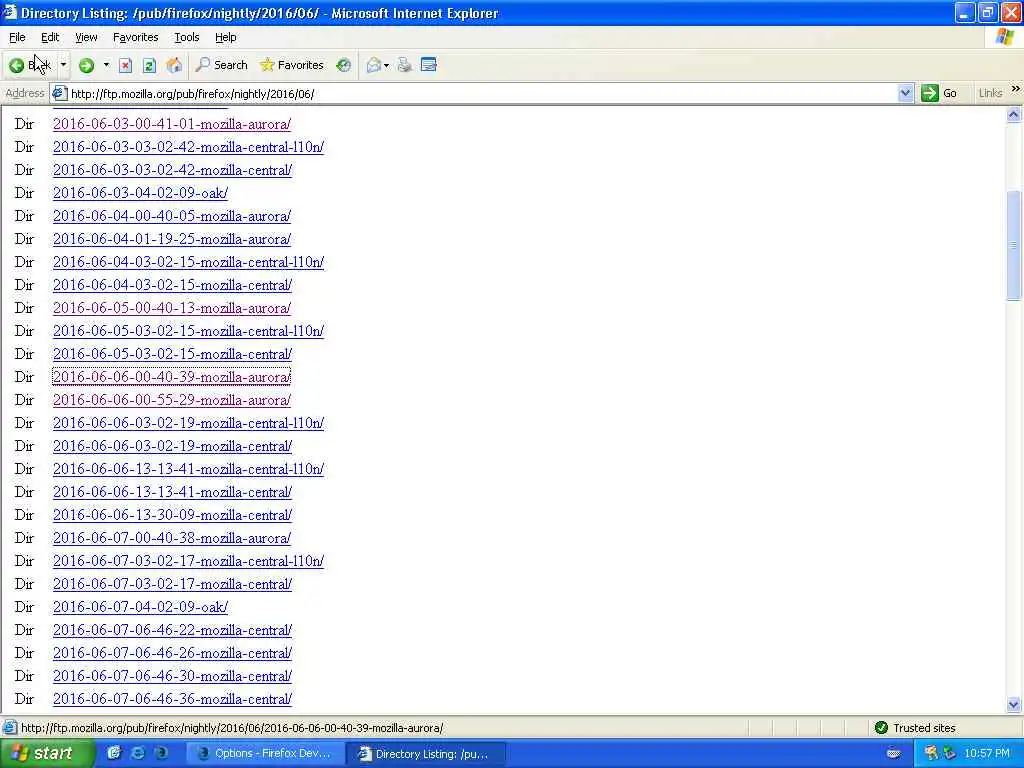The height and width of the screenshot is (768, 1024).
Task: Click the Windows Start button
Action: click(46, 754)
